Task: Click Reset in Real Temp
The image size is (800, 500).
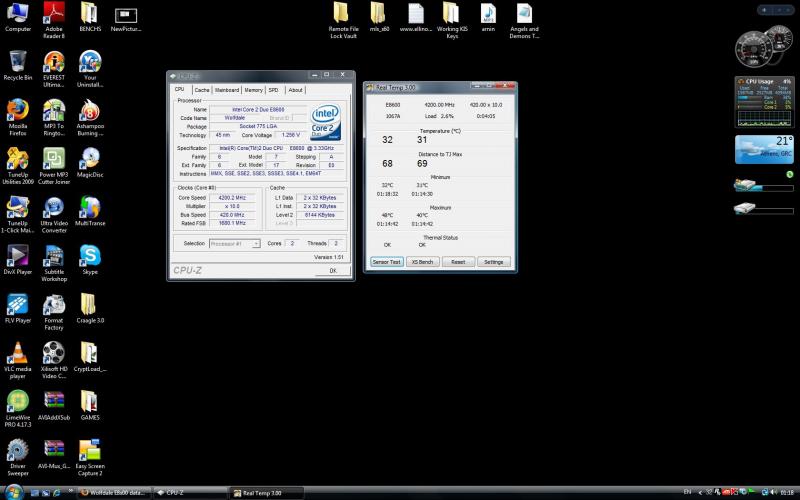Action: [x=458, y=262]
